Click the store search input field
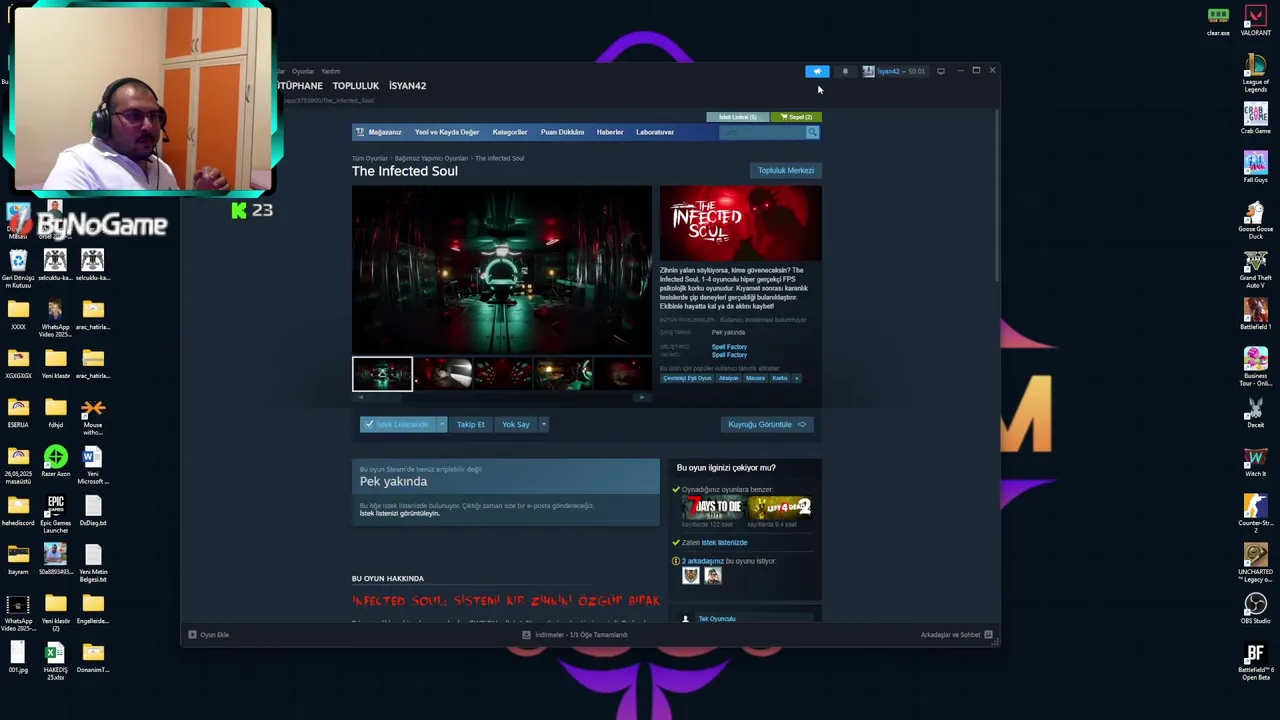This screenshot has height=720, width=1280. [x=762, y=132]
